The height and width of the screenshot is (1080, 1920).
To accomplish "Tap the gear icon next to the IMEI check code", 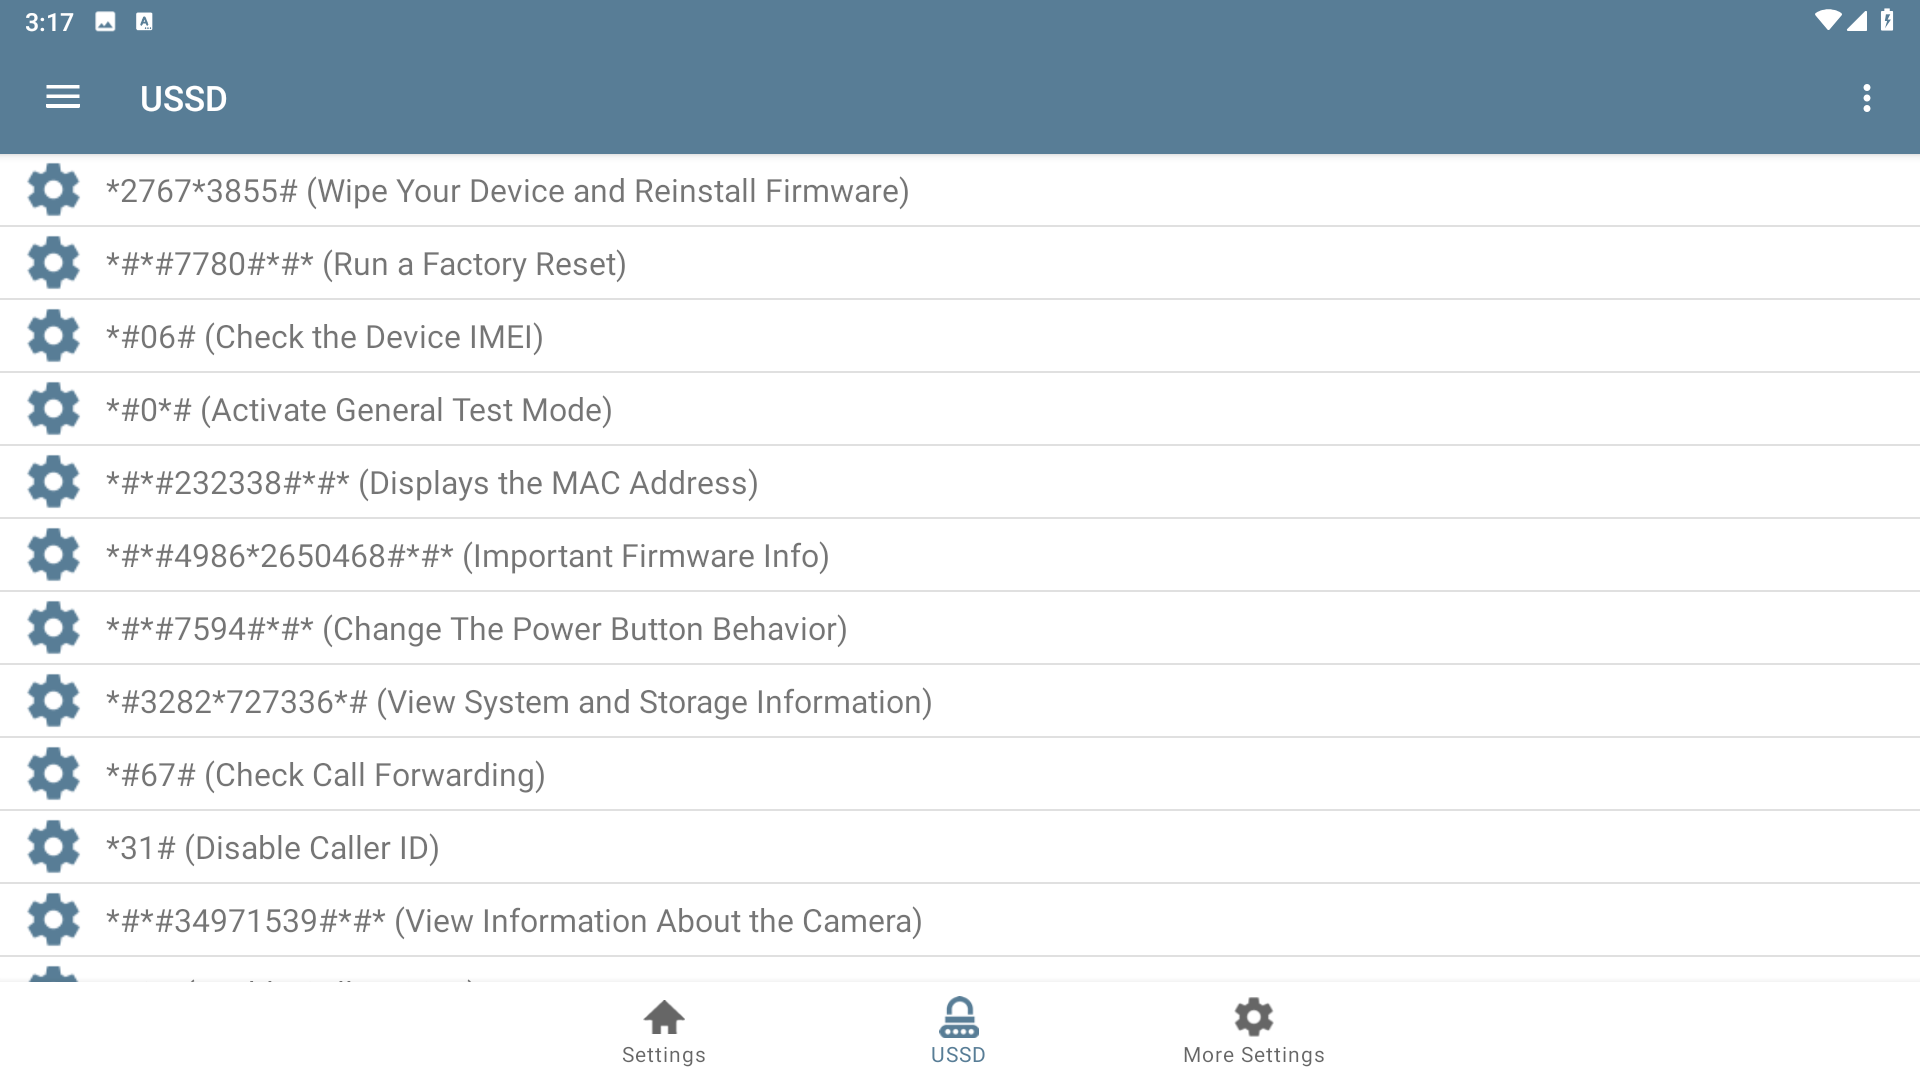I will coord(54,335).
